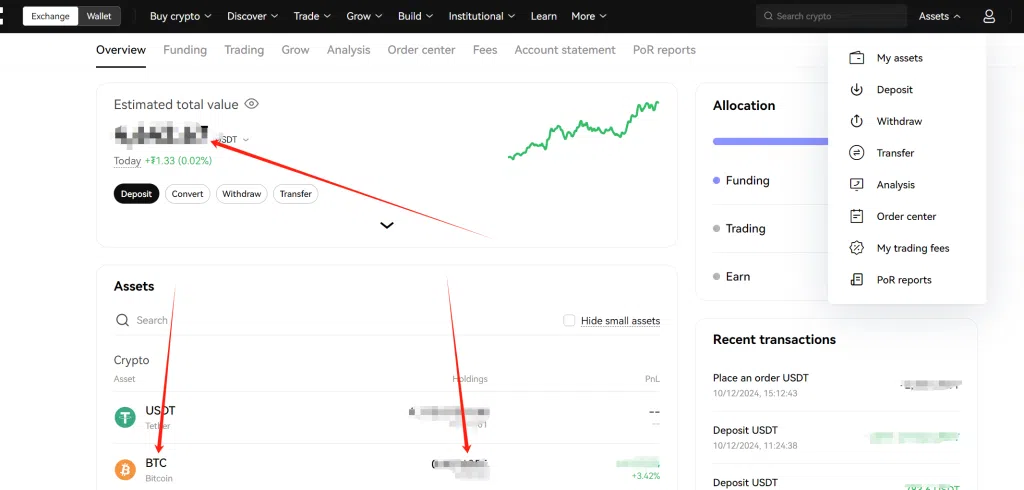The width and height of the screenshot is (1024, 490).
Task: Click the Deposit download icon in menu
Action: click(856, 90)
